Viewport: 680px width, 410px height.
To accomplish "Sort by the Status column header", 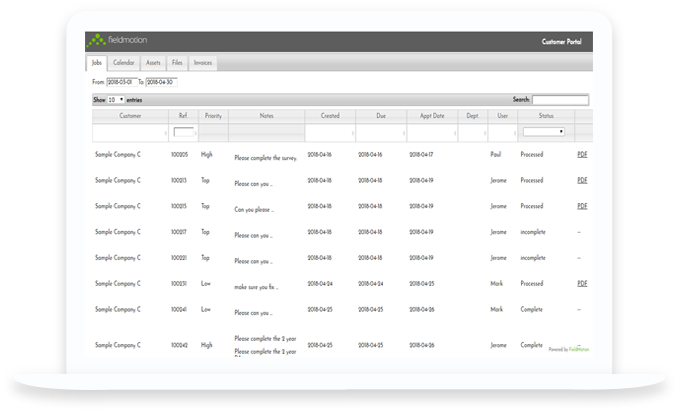I will point(546,116).
